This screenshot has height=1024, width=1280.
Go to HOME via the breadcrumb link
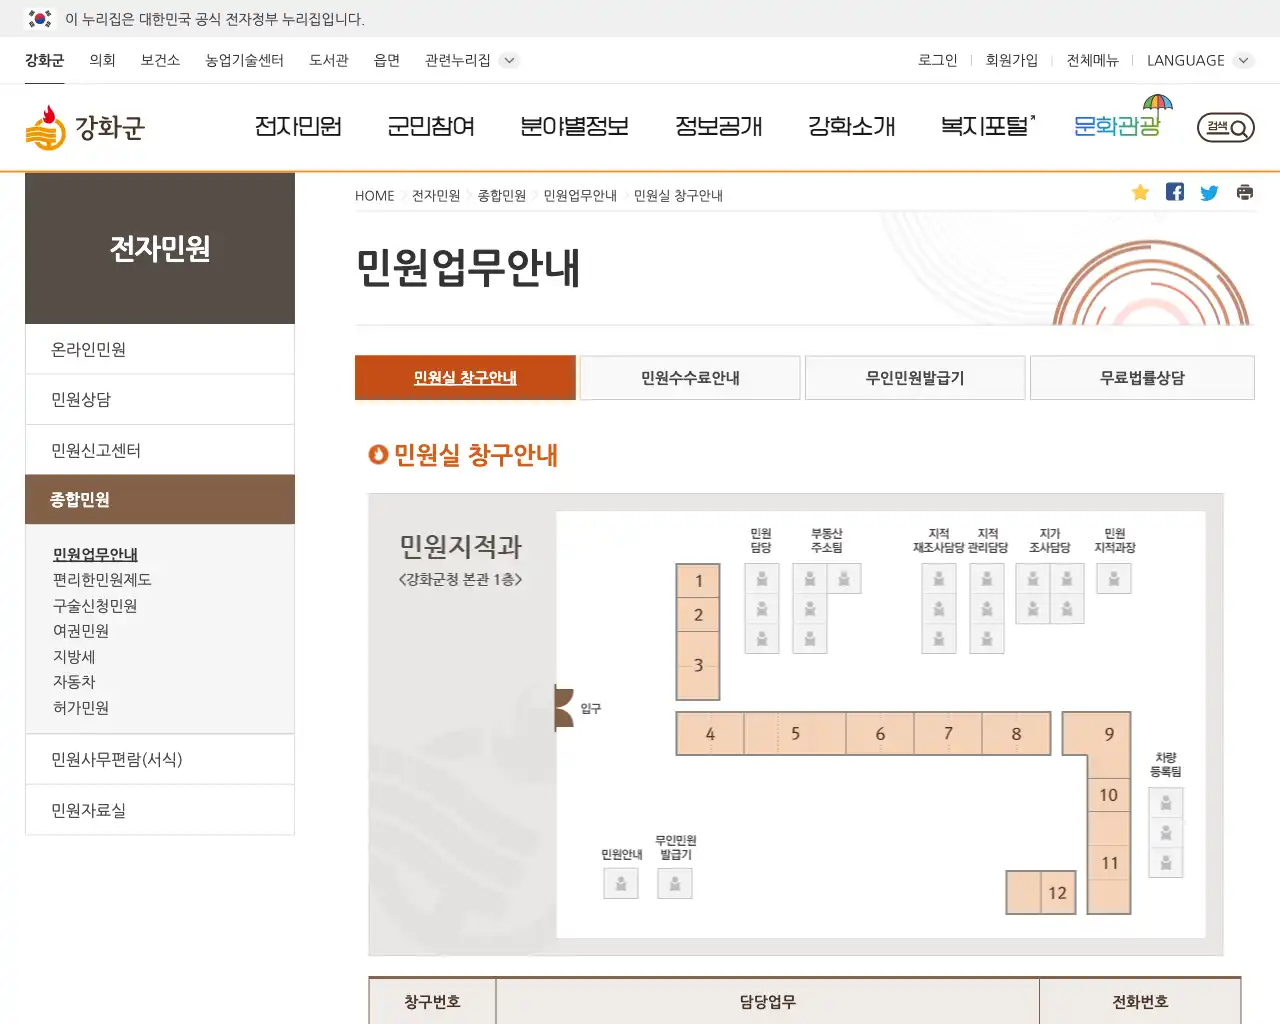(x=374, y=195)
